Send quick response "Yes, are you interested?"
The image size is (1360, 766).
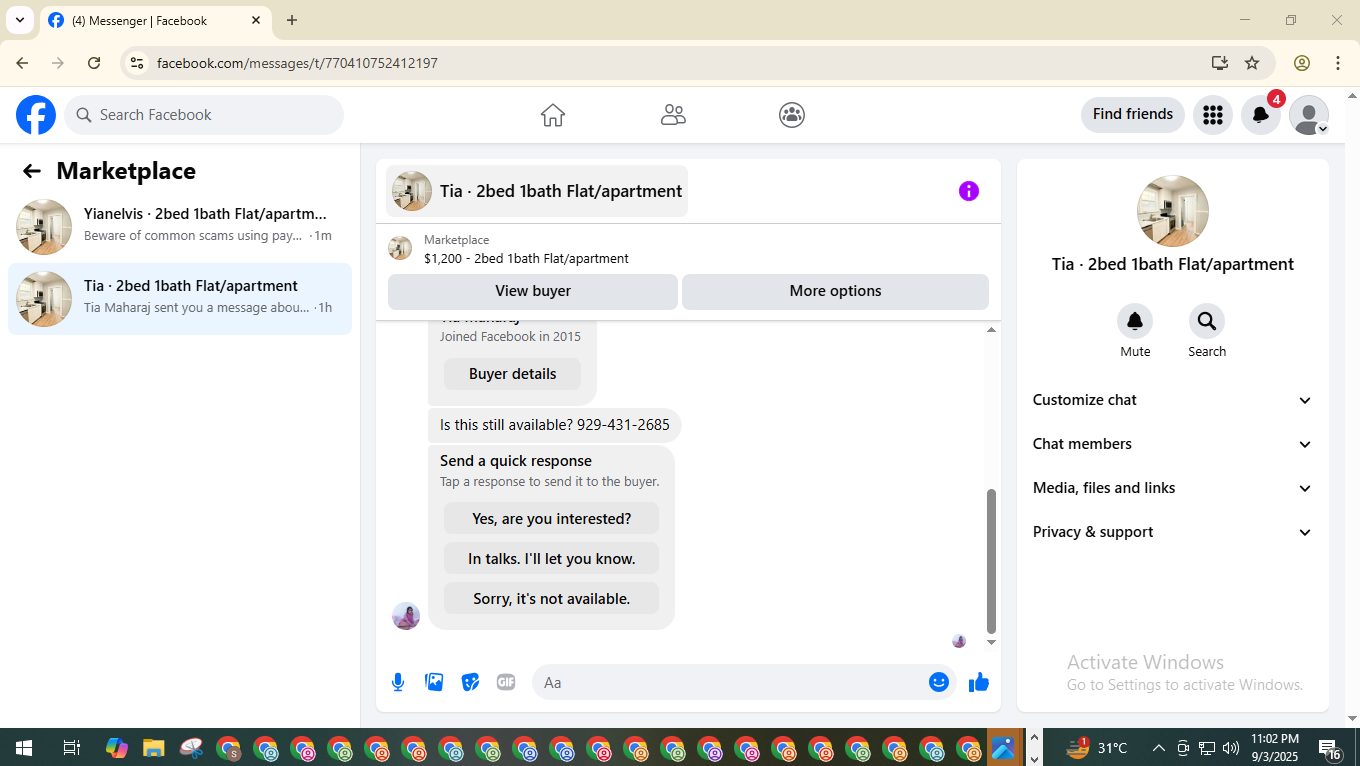click(551, 519)
